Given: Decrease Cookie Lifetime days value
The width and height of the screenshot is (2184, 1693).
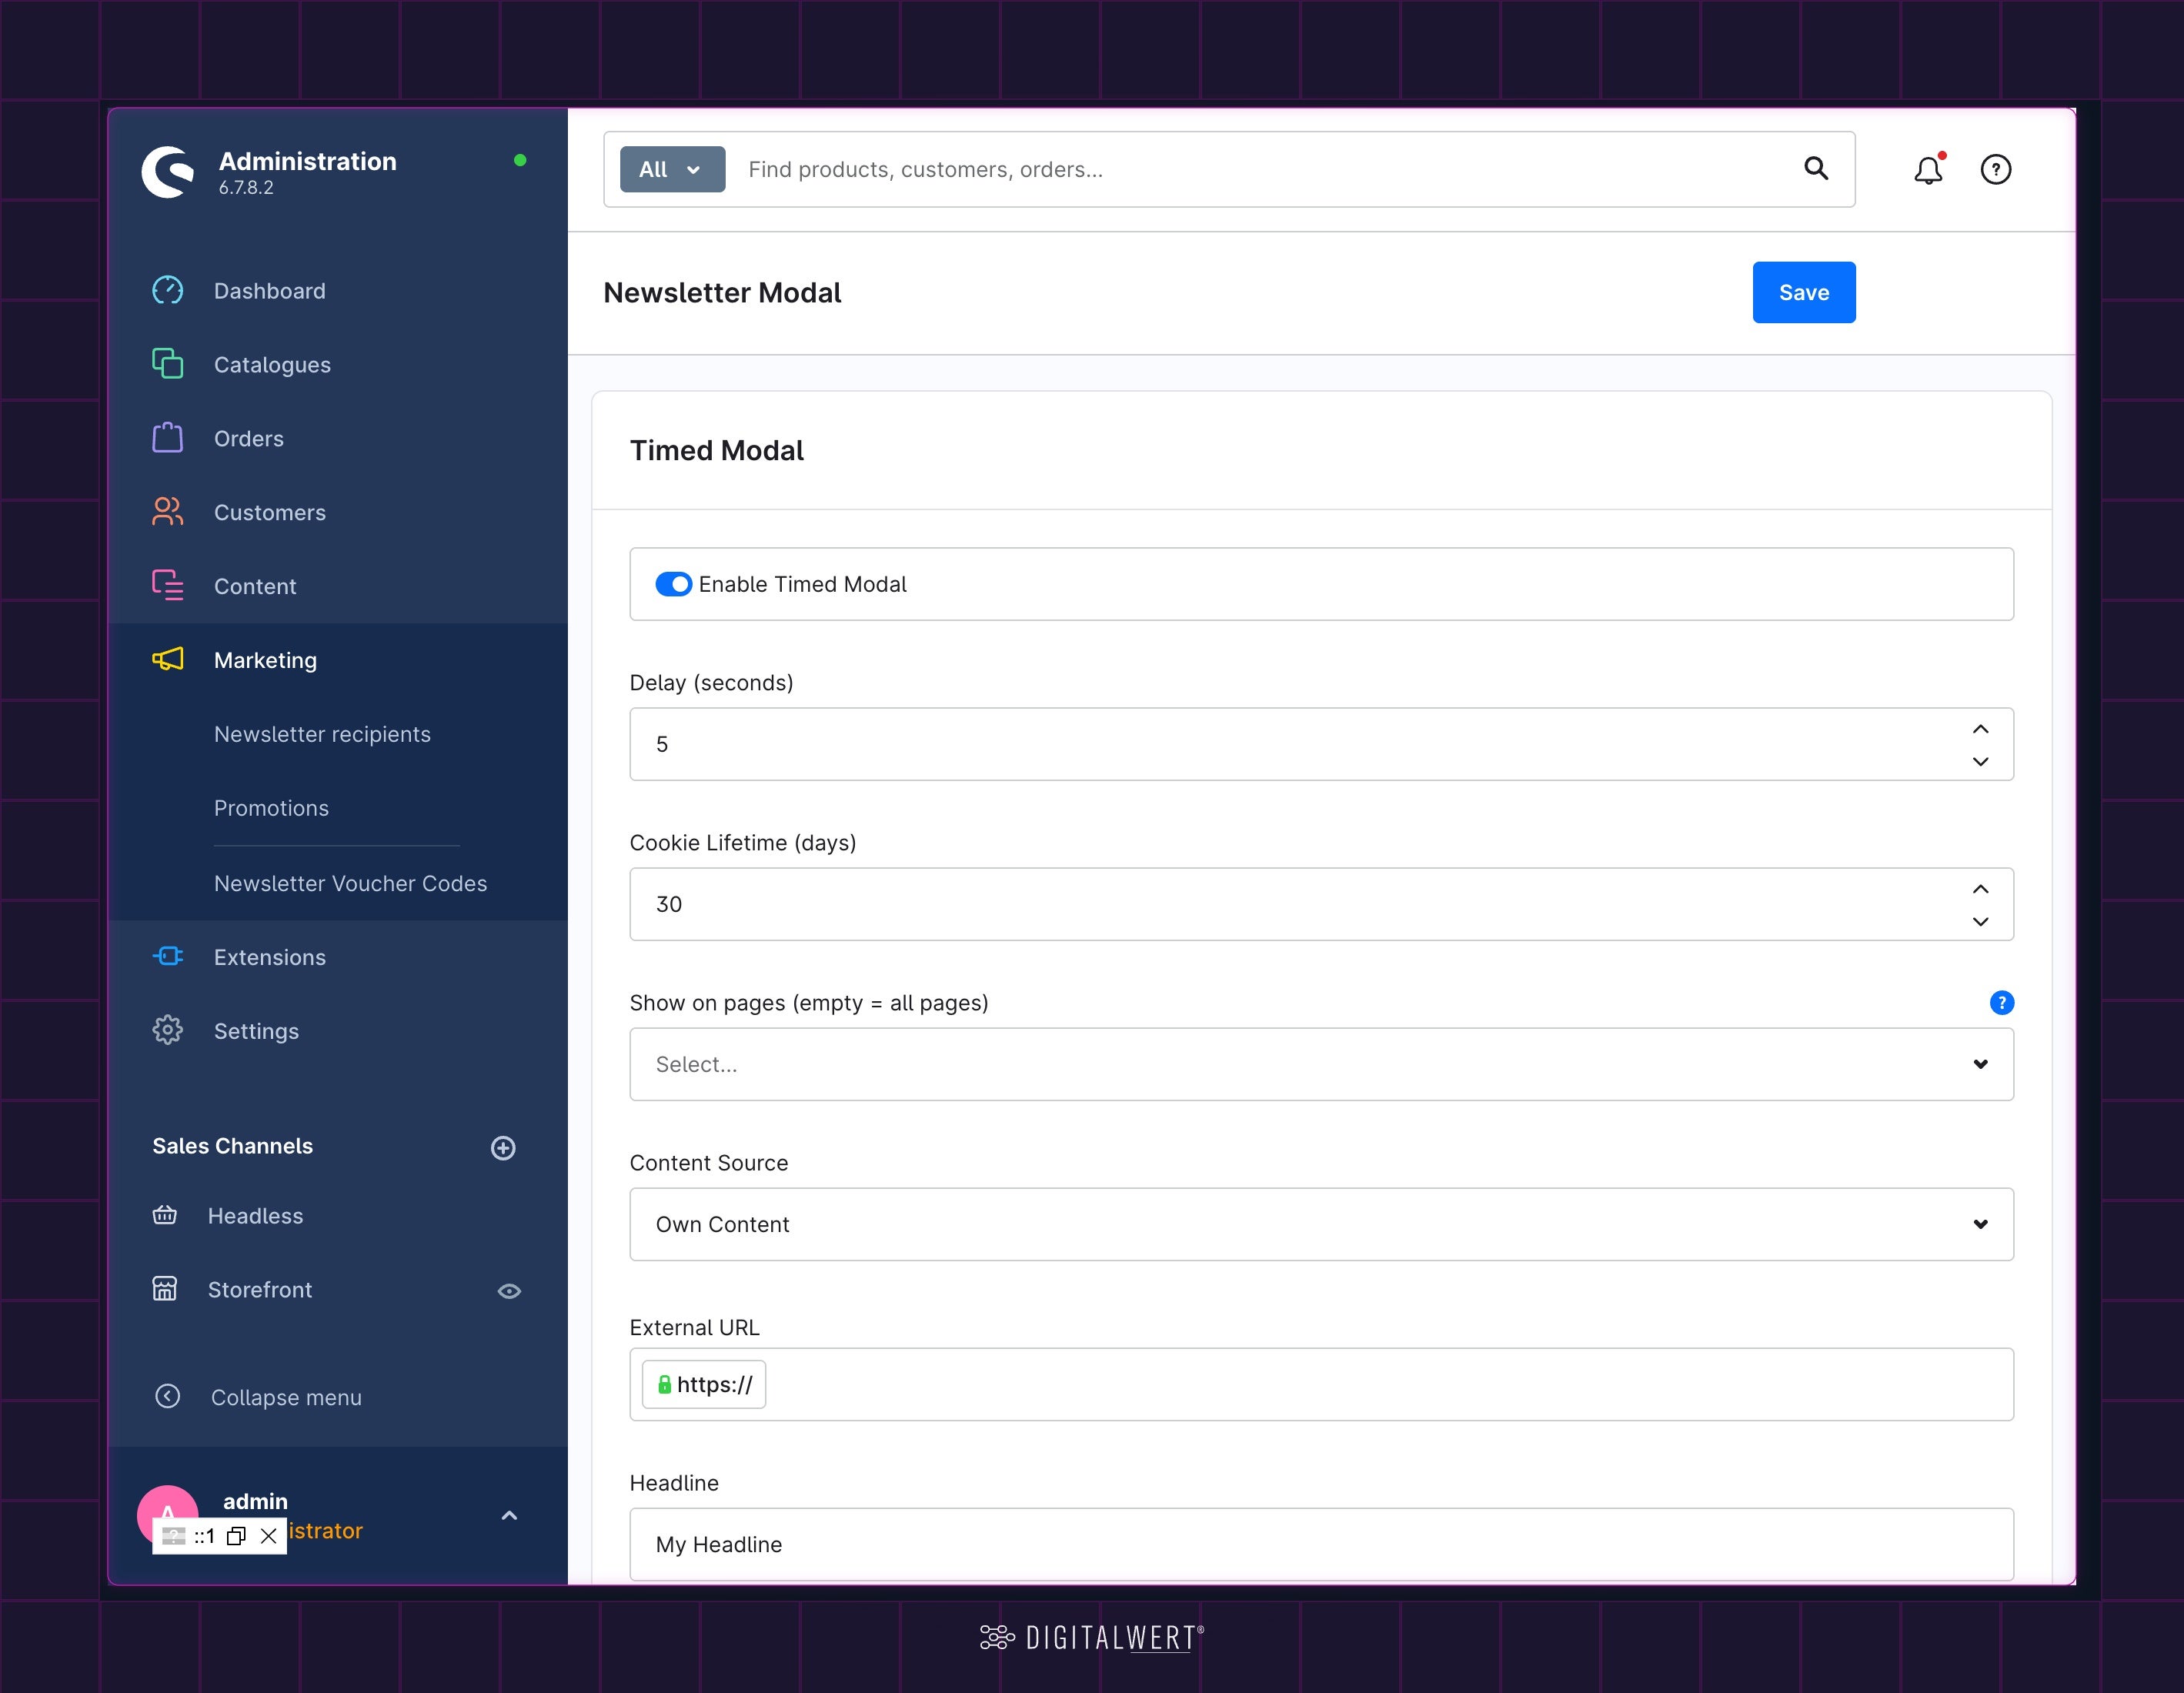Looking at the screenshot, I should click(1980, 921).
